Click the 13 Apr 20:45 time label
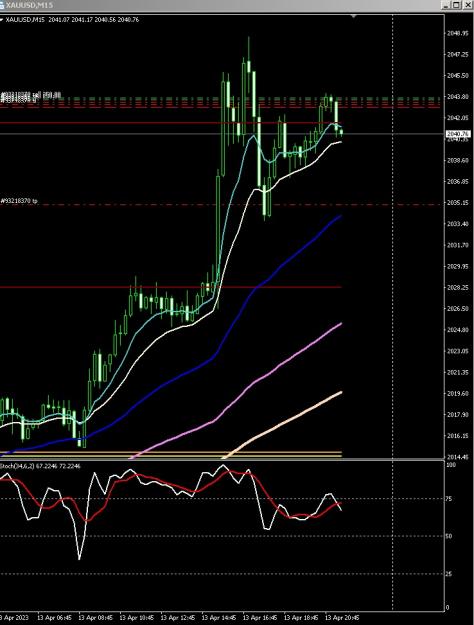 [x=342, y=617]
